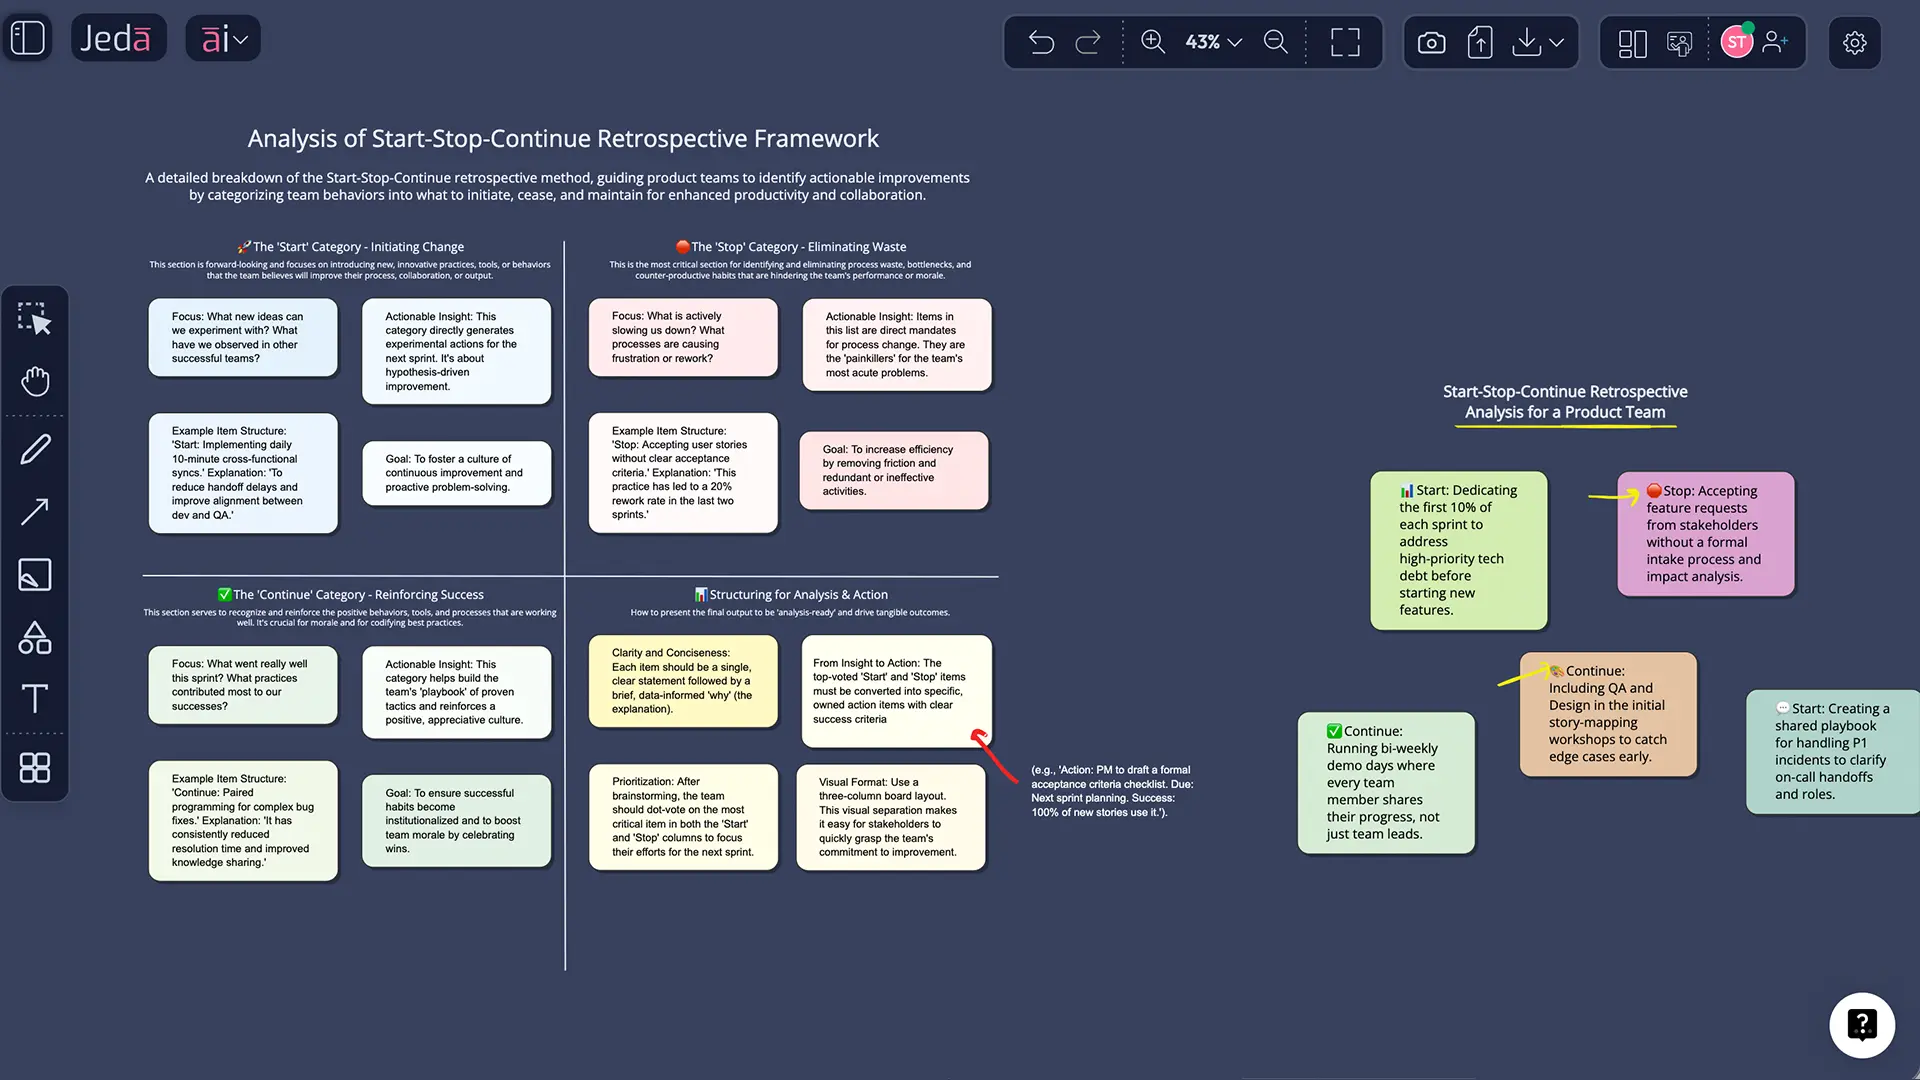Activate the hand pan tool
Viewport: 1920px width, 1080px height.
[x=35, y=381]
